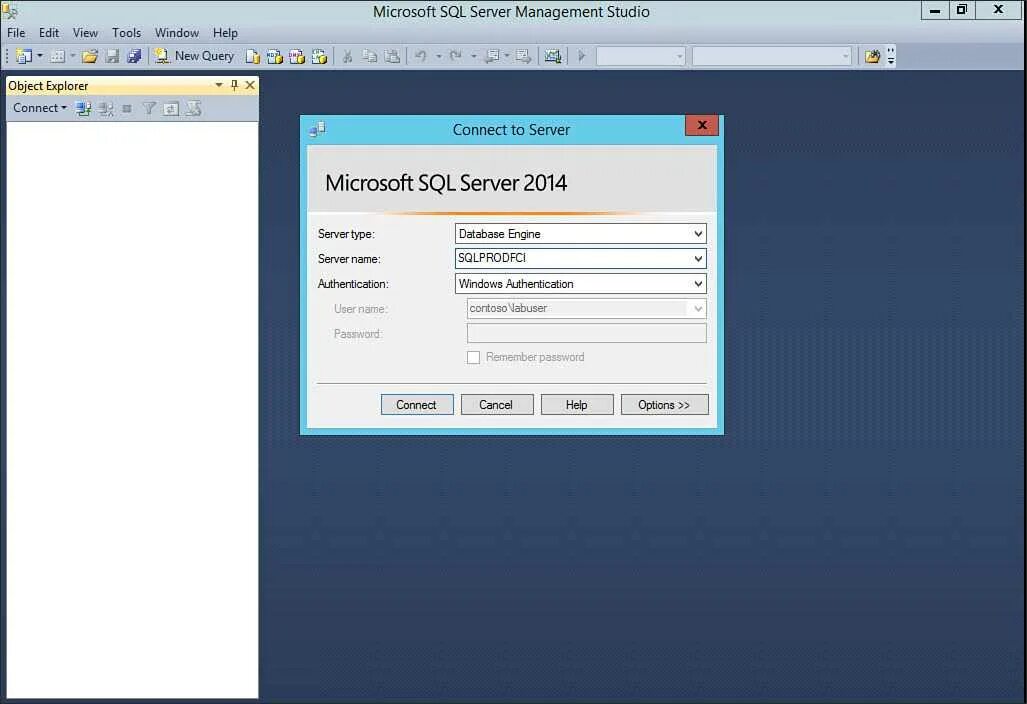The height and width of the screenshot is (704, 1027).
Task: Close the Object Explorer panel
Action: click(x=250, y=85)
